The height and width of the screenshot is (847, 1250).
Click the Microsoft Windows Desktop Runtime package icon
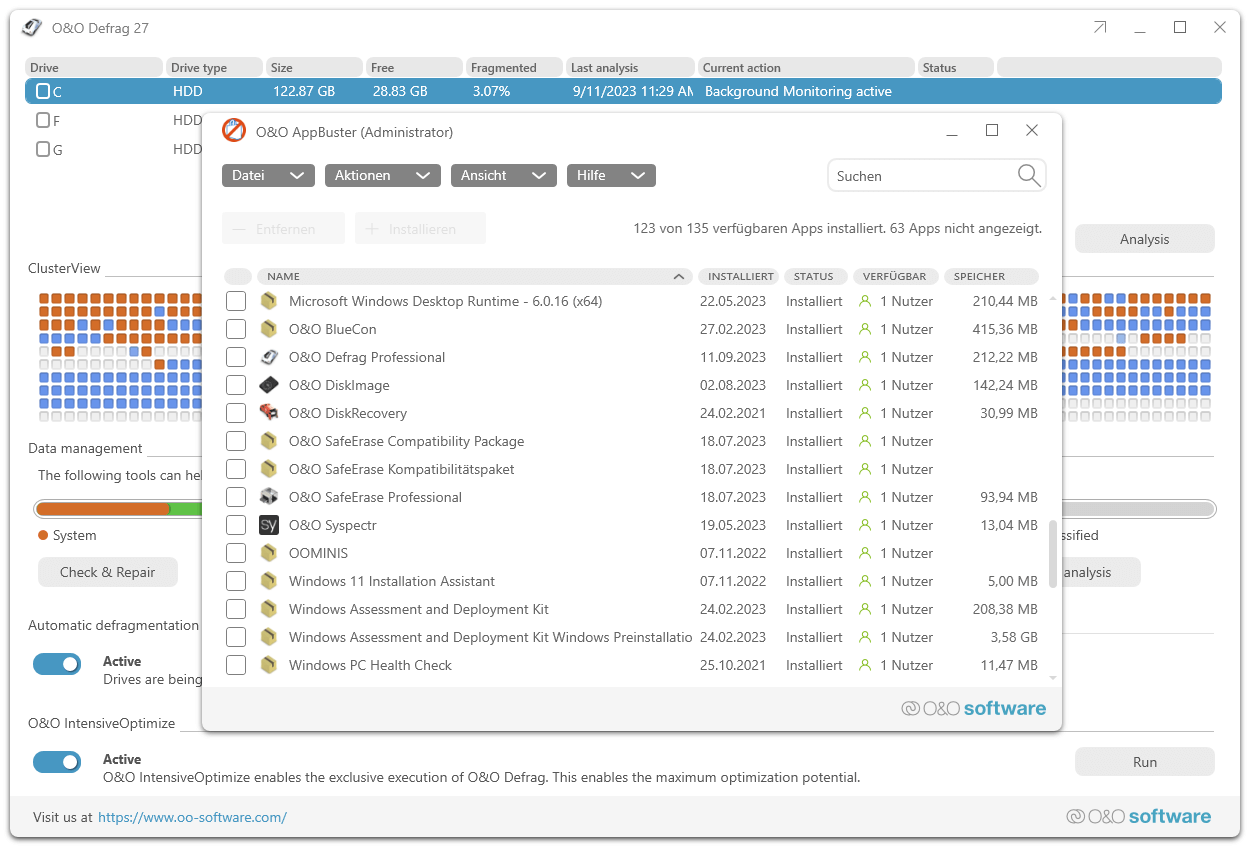tap(268, 301)
